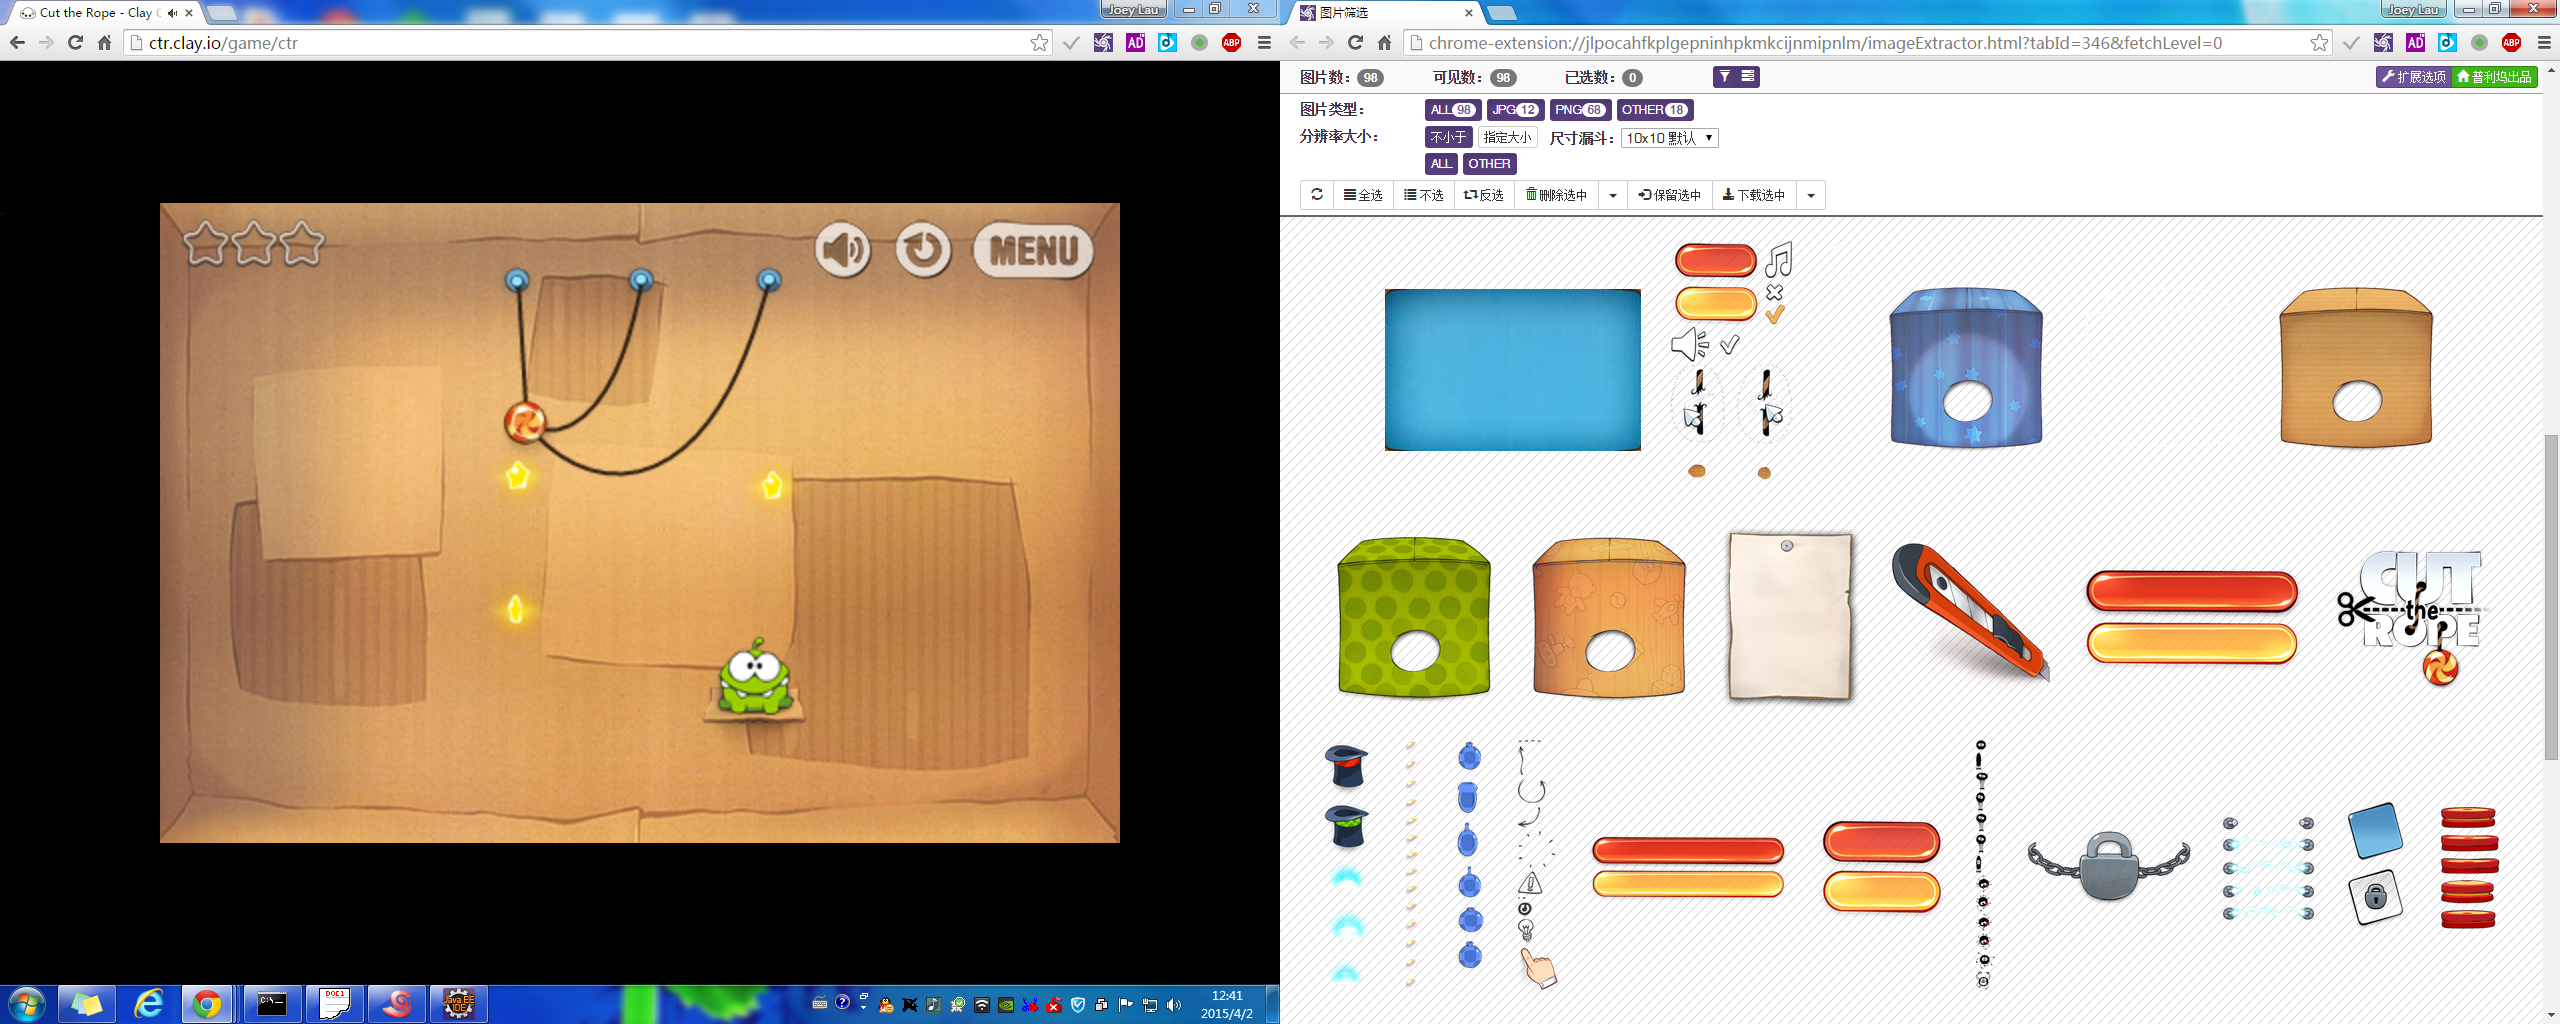The width and height of the screenshot is (2560, 1024).
Task: Select 不小于 resolution mode
Action: click(x=1448, y=137)
